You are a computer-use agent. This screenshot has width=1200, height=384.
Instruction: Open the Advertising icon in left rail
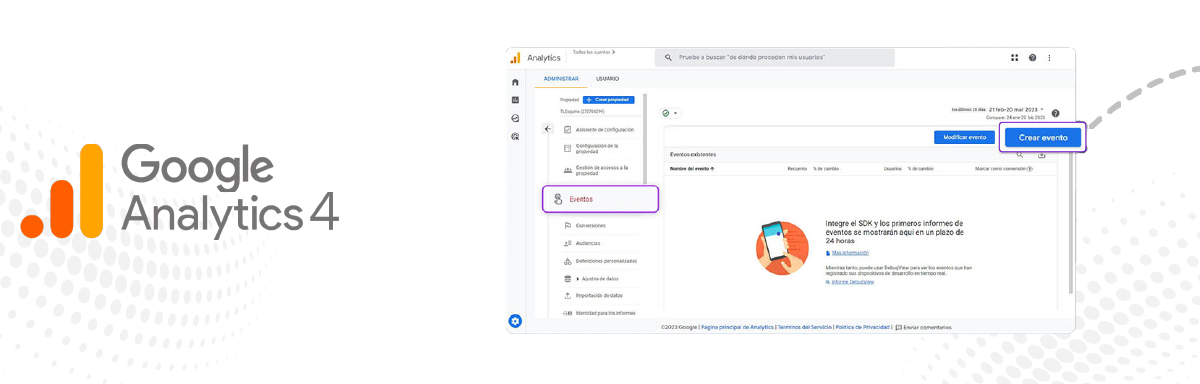click(515, 136)
